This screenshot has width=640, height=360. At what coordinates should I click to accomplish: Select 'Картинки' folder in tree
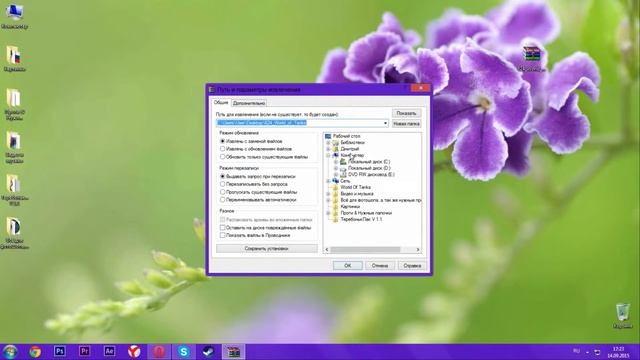pyautogui.click(x=350, y=207)
